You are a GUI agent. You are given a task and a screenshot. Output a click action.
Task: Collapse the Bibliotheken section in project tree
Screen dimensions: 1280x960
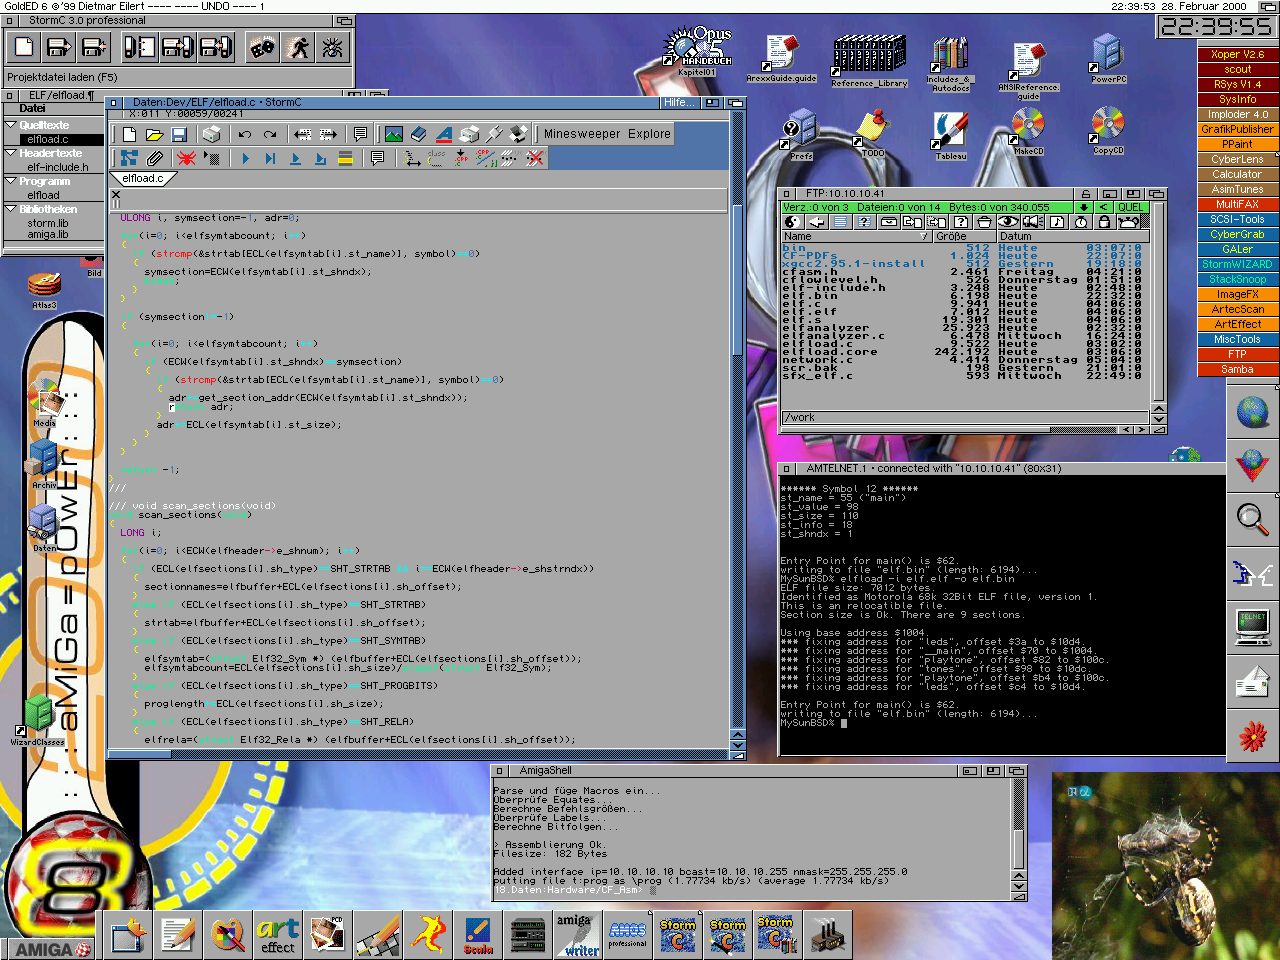click(x=10, y=209)
